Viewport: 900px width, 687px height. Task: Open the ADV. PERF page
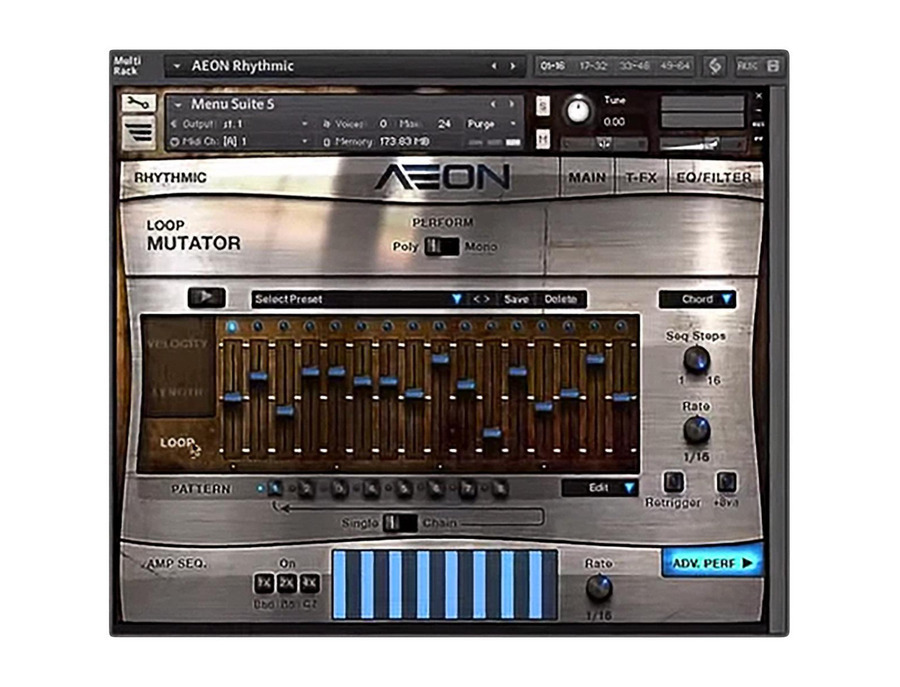(712, 563)
